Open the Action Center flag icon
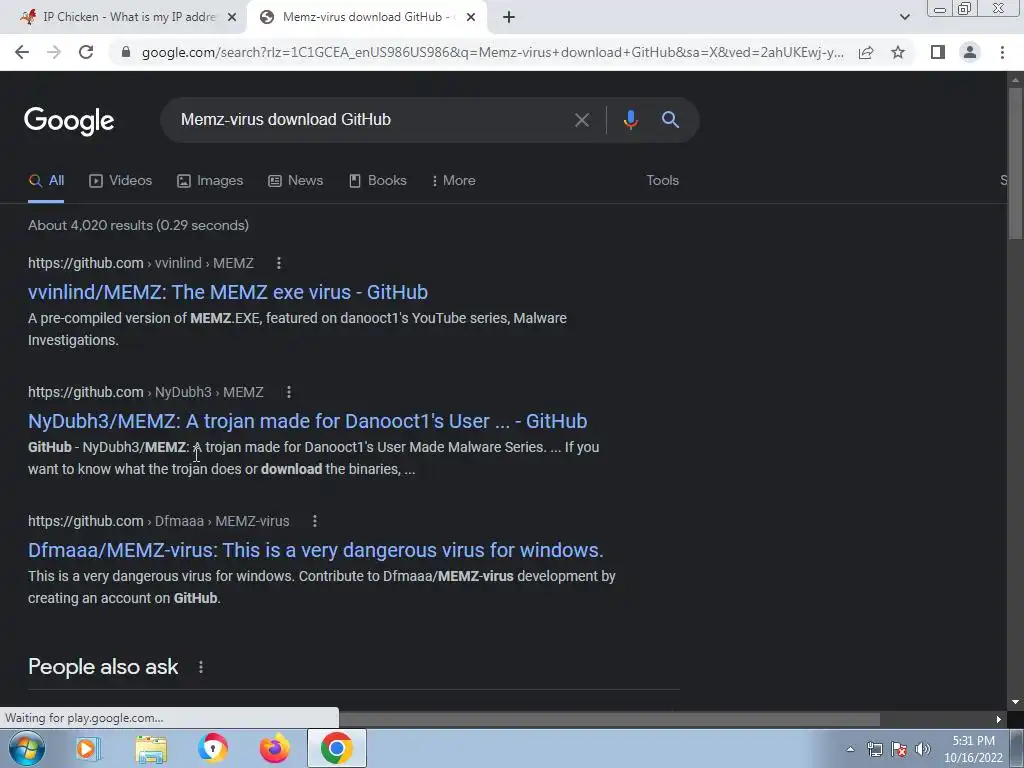This screenshot has width=1024, height=768. coord(899,749)
